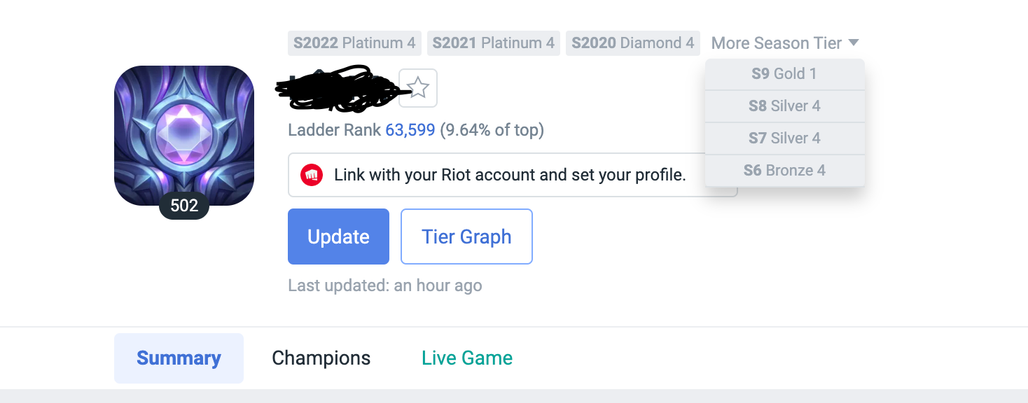Select S7 Silver 4 entry
Viewport: 1028px width, 403px height.
coord(785,138)
